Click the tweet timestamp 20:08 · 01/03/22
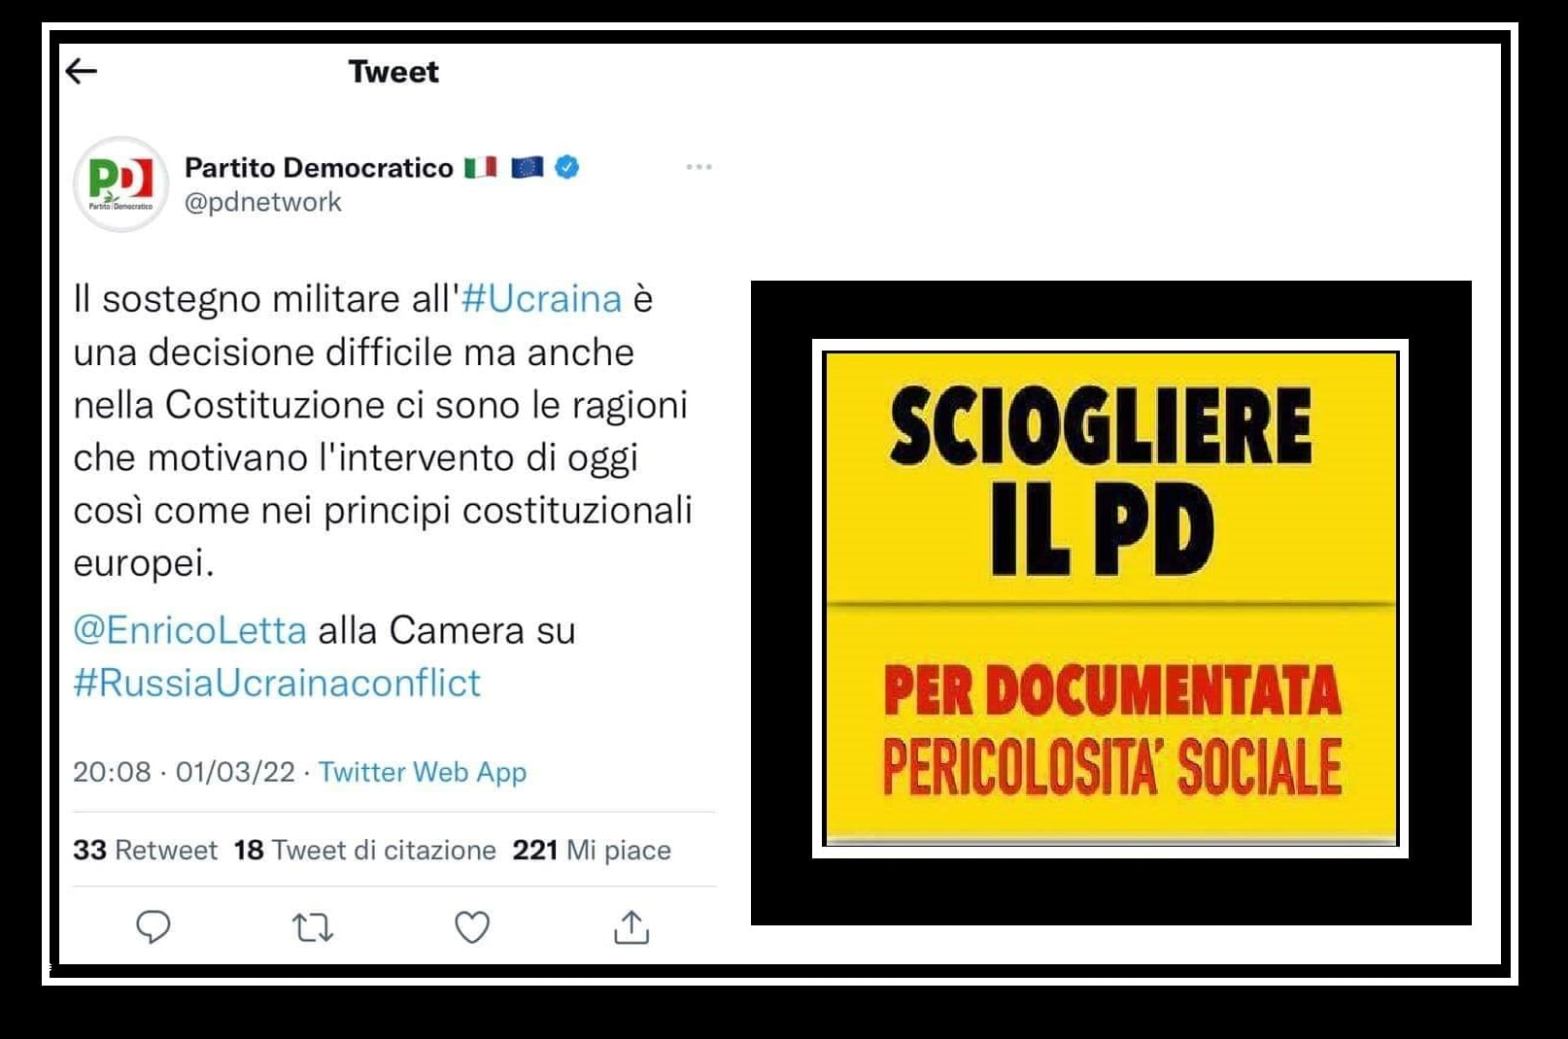The image size is (1568, 1039). [x=184, y=772]
